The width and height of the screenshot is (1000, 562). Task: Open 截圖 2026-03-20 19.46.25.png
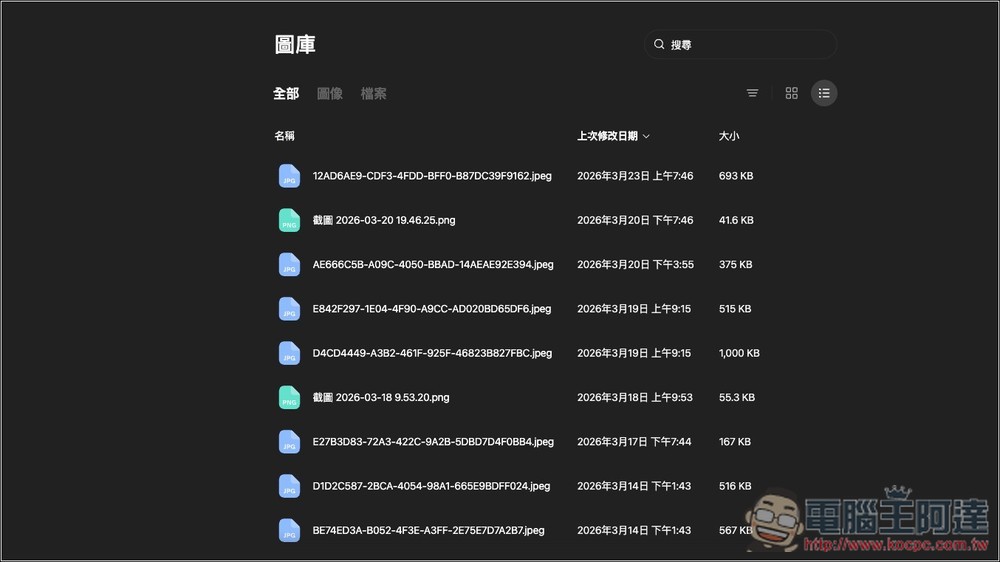pyautogui.click(x=384, y=220)
